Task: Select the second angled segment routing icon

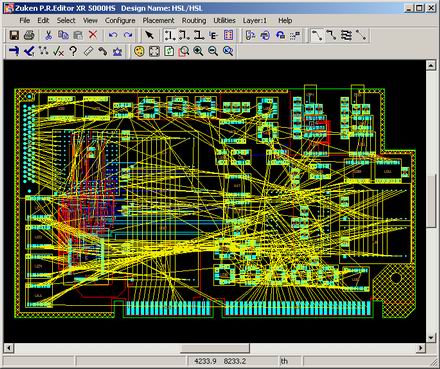Action: 331,35
